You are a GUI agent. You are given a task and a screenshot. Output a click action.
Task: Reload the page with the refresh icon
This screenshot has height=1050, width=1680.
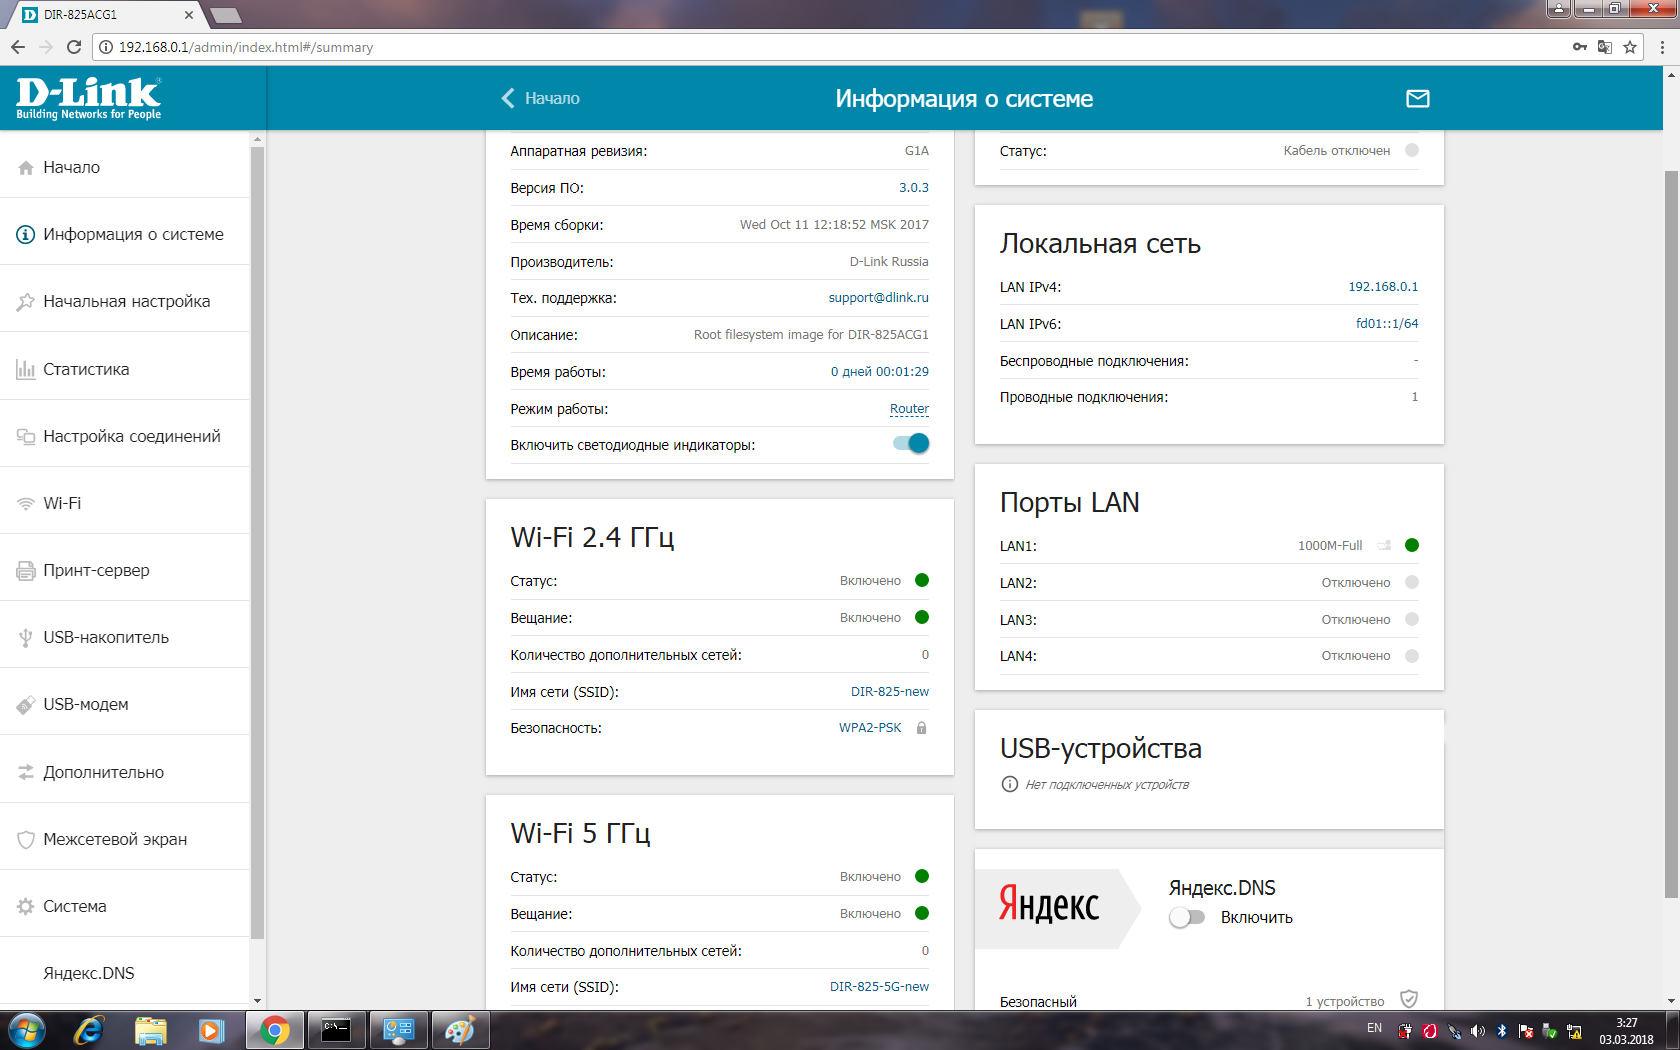pos(73,47)
